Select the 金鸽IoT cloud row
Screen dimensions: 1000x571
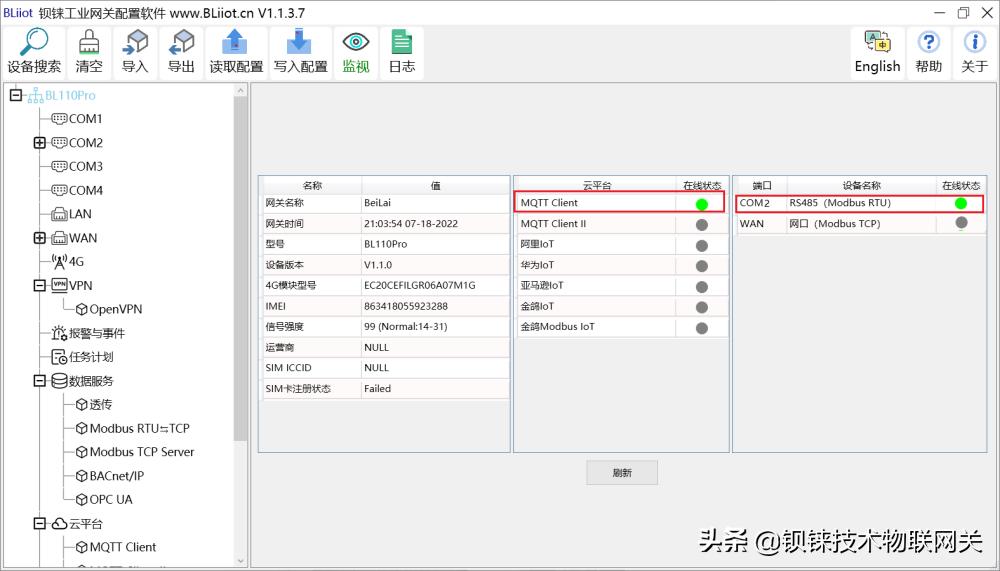[622, 306]
